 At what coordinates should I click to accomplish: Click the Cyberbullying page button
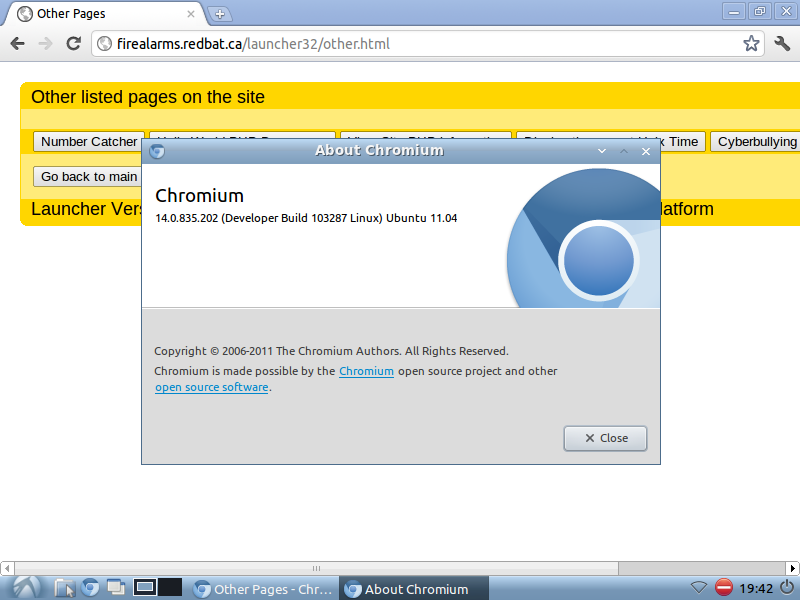point(757,141)
